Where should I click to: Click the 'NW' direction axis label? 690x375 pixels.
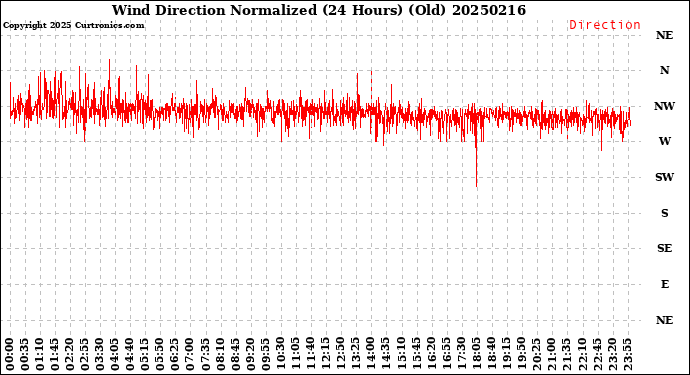[x=664, y=106]
